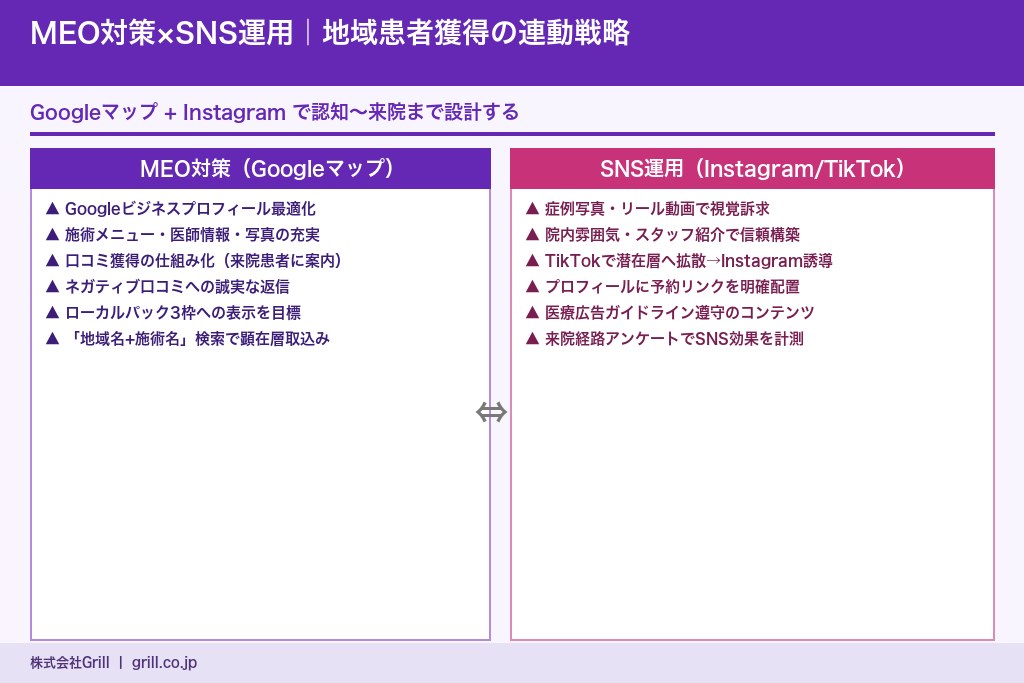Expand the SNS運用（Instagram/TikTok）panel header
This screenshot has width=1024, height=683.
[x=752, y=168]
